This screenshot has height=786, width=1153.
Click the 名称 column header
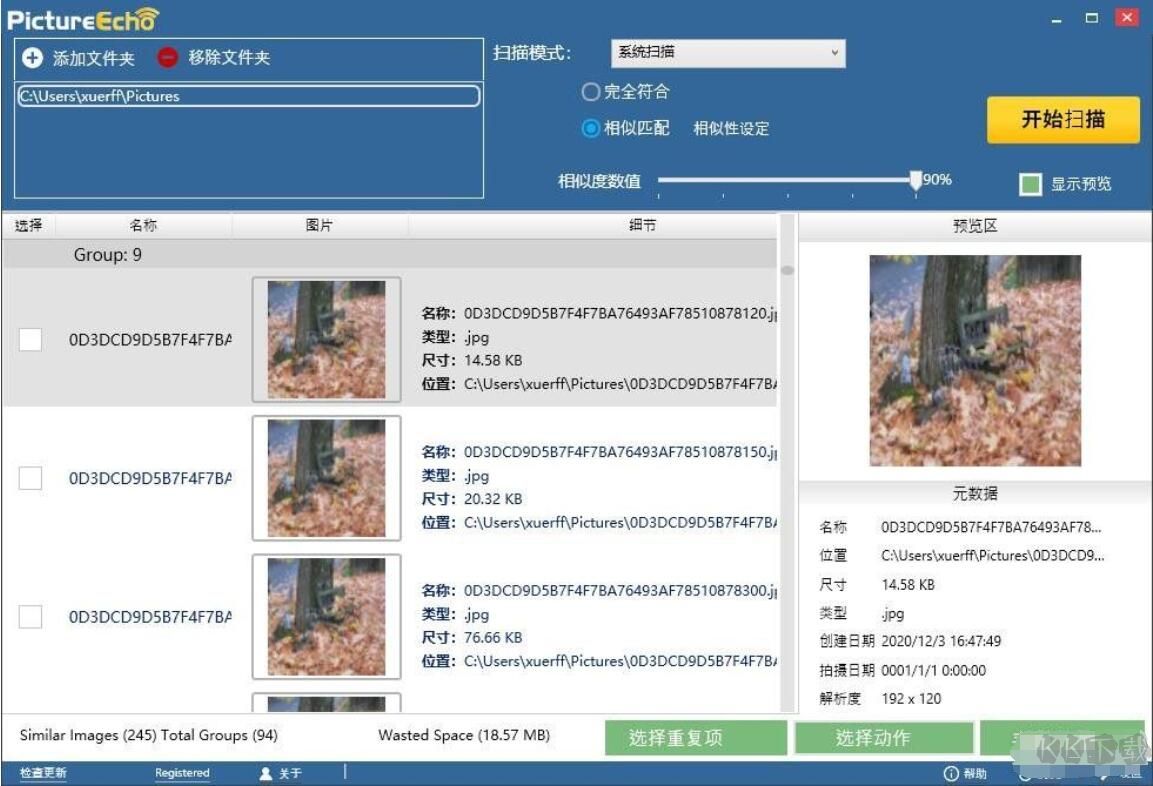pyautogui.click(x=145, y=225)
